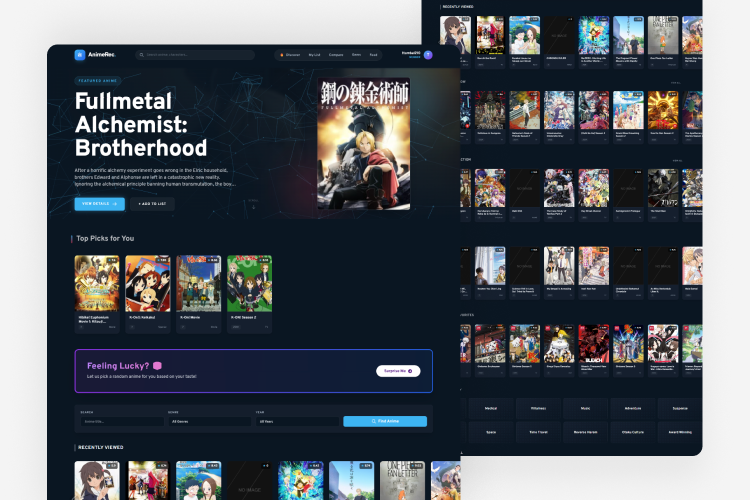
Task: Click the magnifier icon in Find Anime button
Action: pyautogui.click(x=374, y=421)
